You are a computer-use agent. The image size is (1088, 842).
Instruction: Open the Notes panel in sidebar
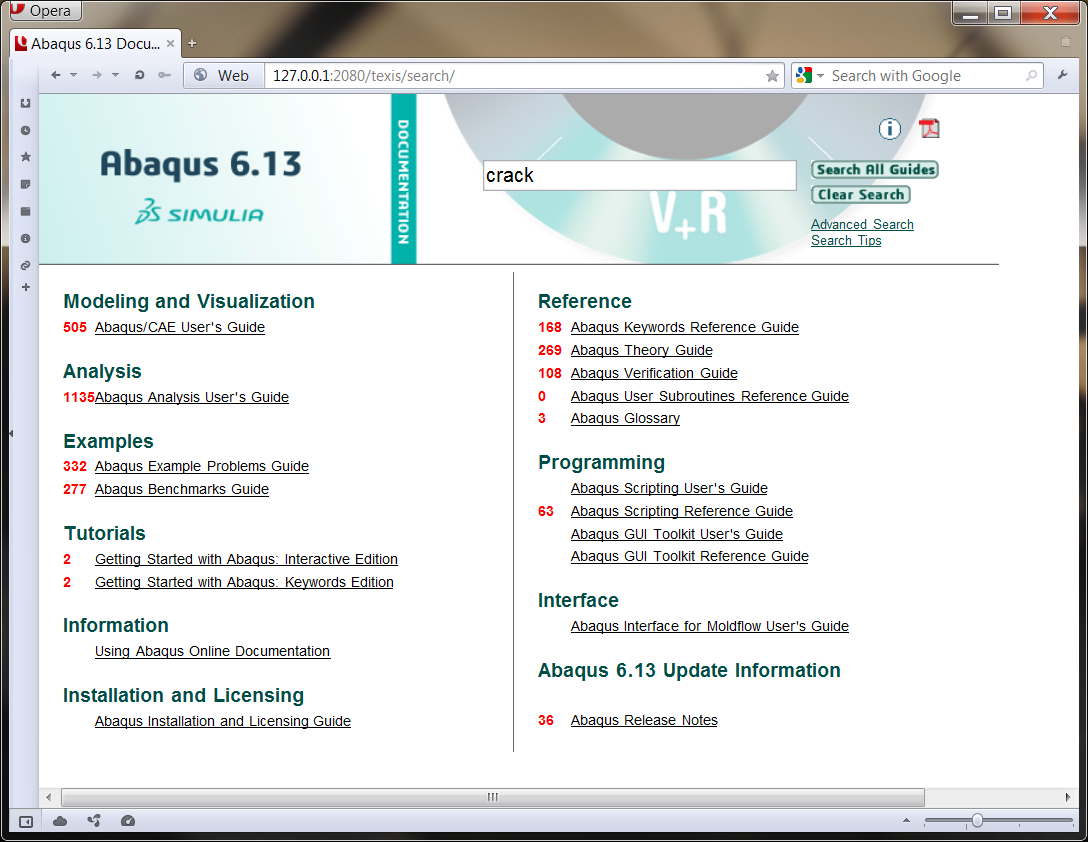point(26,184)
